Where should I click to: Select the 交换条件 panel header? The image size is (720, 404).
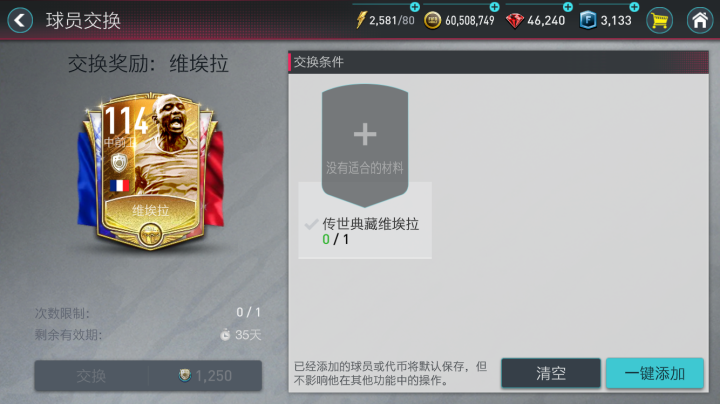point(498,62)
